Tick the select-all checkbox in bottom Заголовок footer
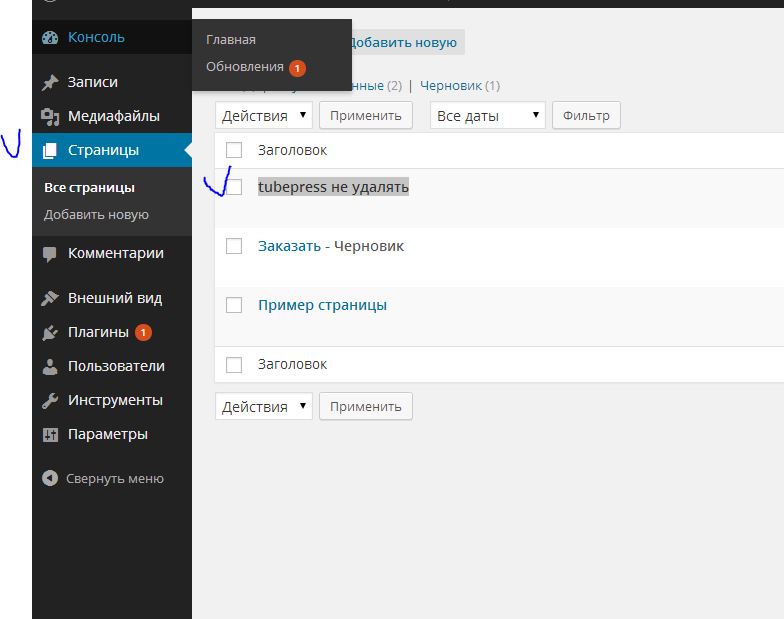Viewport: 784px width, 619px height. tap(234, 364)
